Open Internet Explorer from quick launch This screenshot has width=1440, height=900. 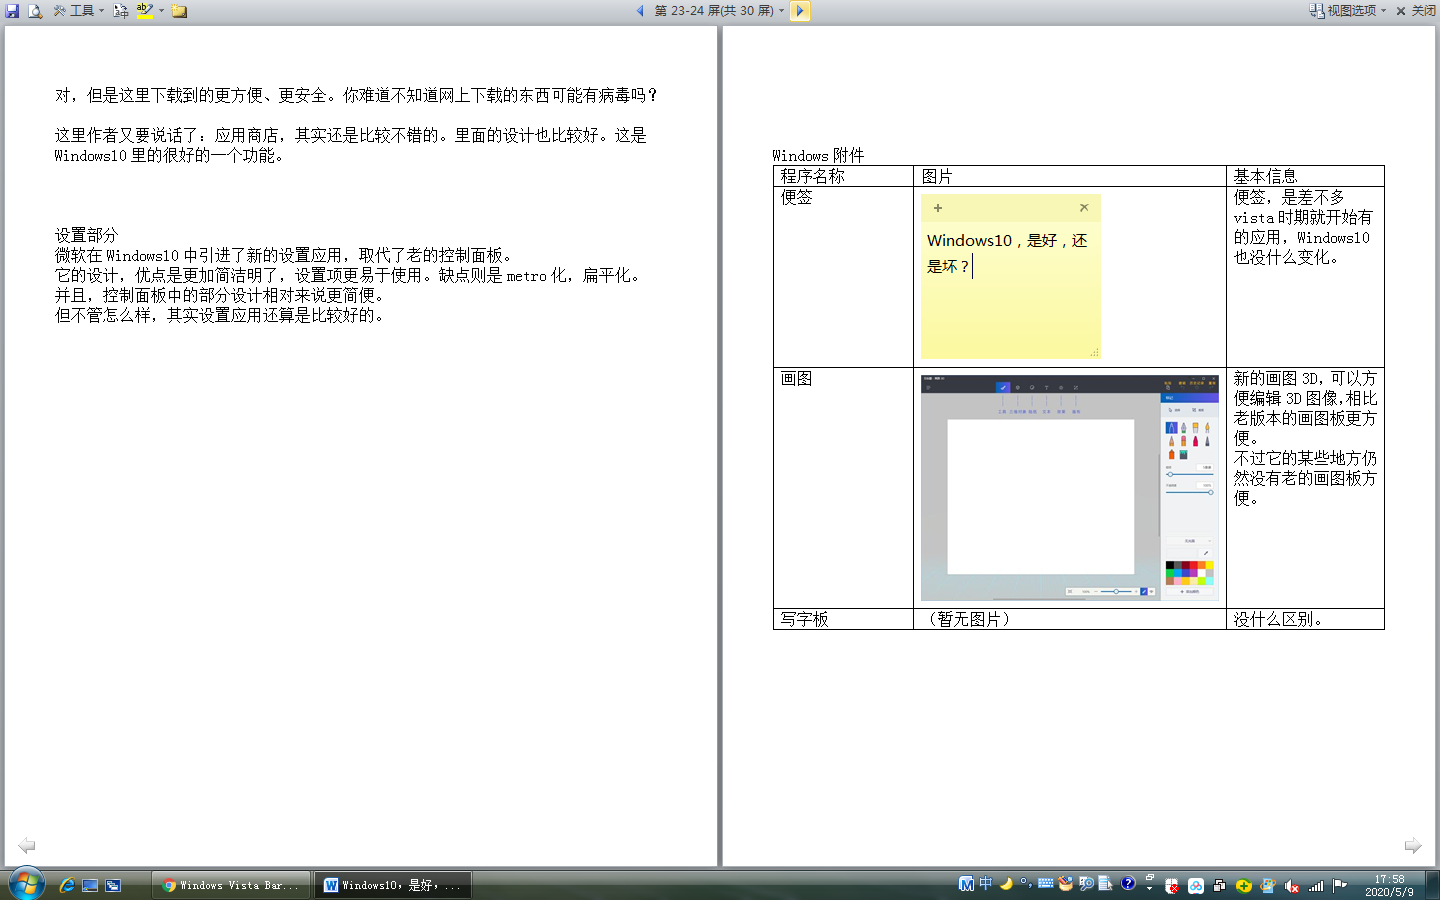(67, 885)
